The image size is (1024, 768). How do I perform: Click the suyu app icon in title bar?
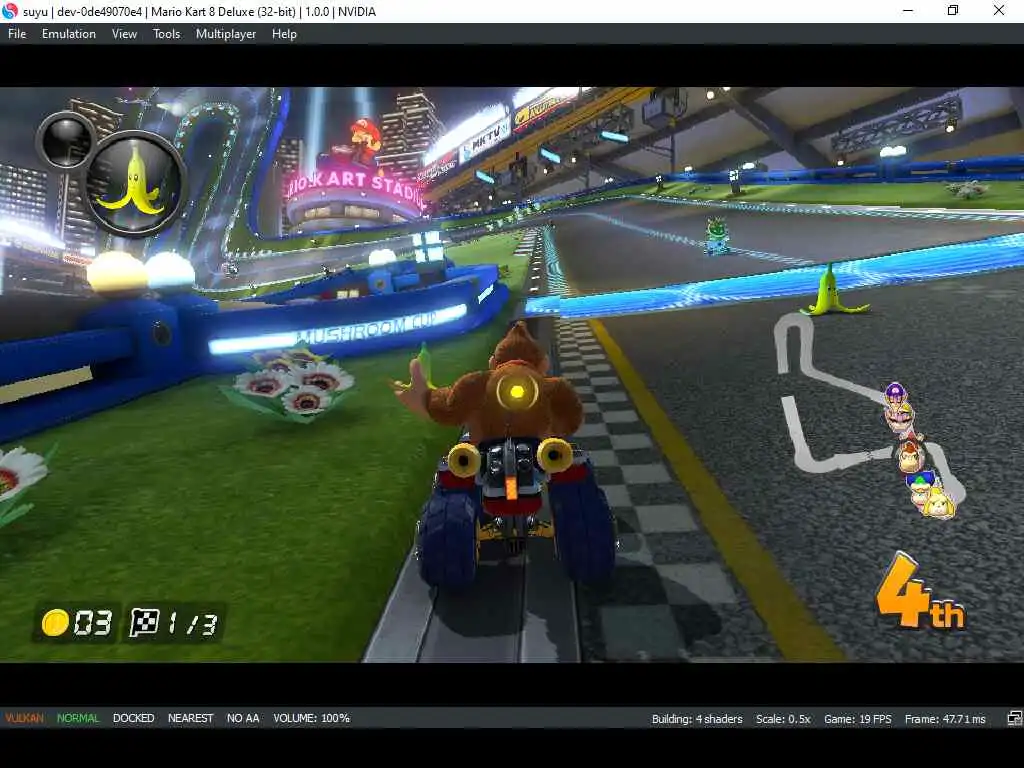[x=10, y=10]
